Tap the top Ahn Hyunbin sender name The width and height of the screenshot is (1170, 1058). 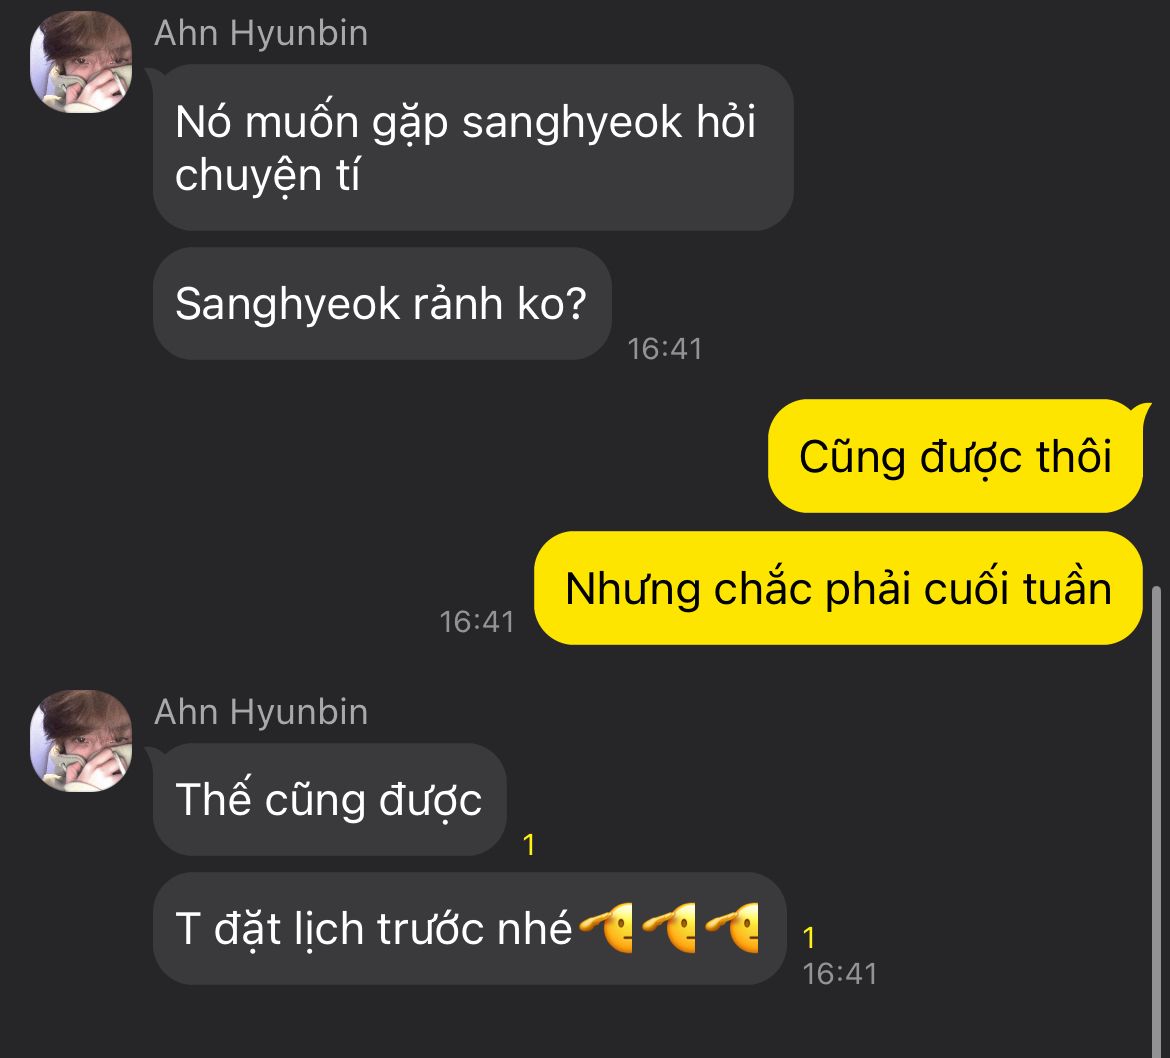pyautogui.click(x=261, y=34)
